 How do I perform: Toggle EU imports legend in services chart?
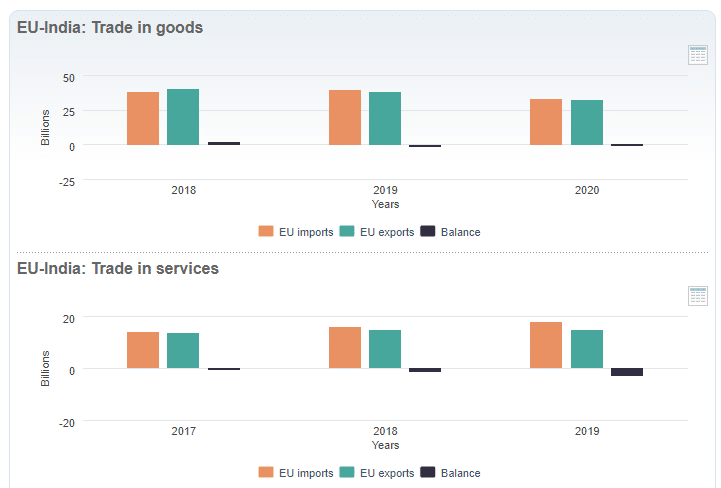click(x=296, y=473)
